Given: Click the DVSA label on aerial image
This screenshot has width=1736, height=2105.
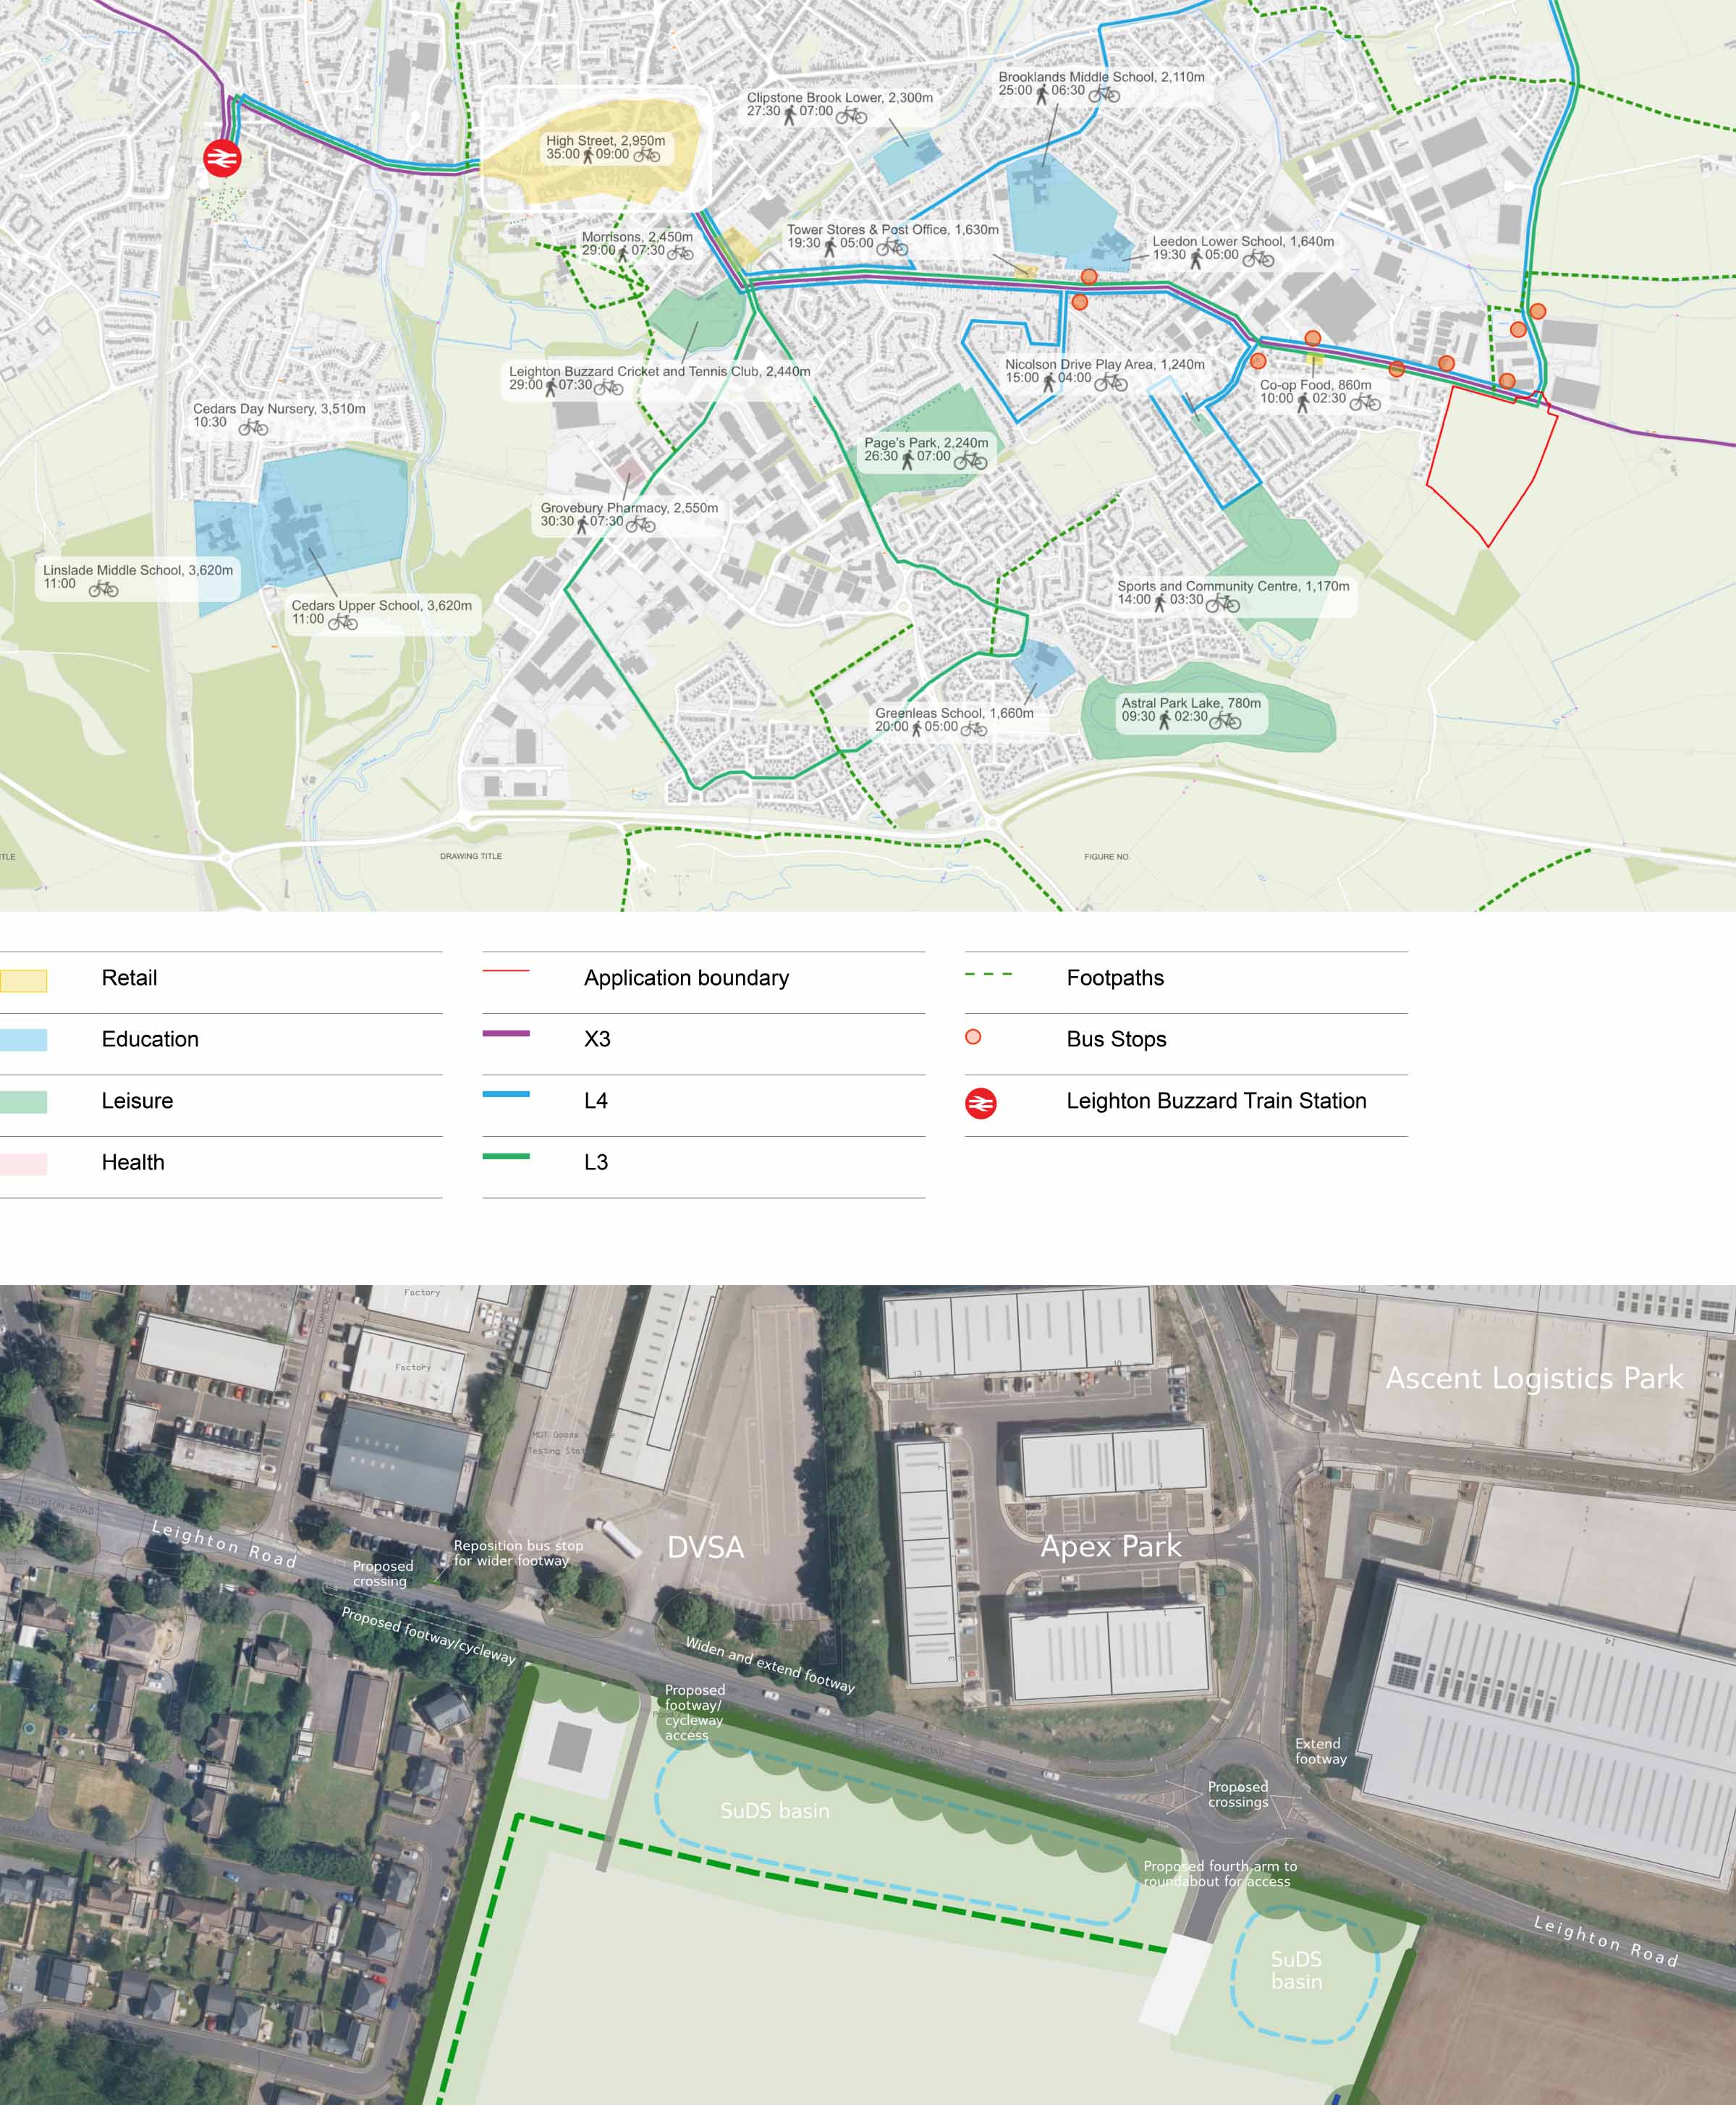Looking at the screenshot, I should (705, 1547).
